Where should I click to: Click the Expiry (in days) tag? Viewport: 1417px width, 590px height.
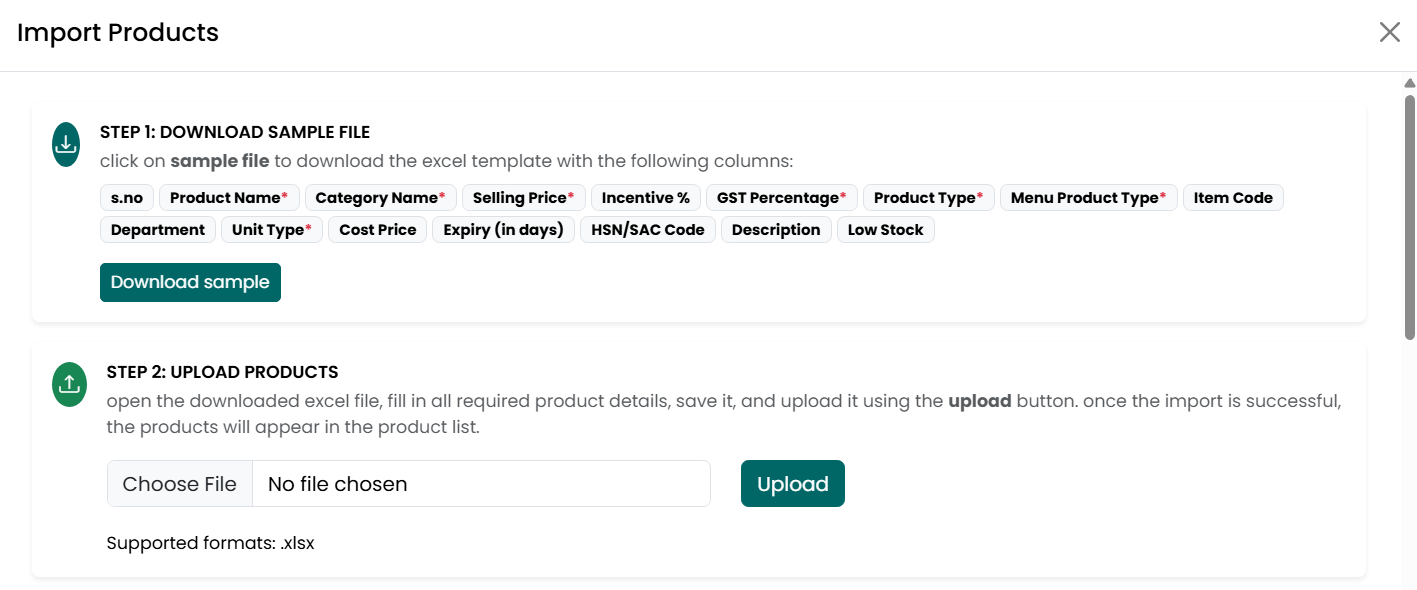point(504,230)
